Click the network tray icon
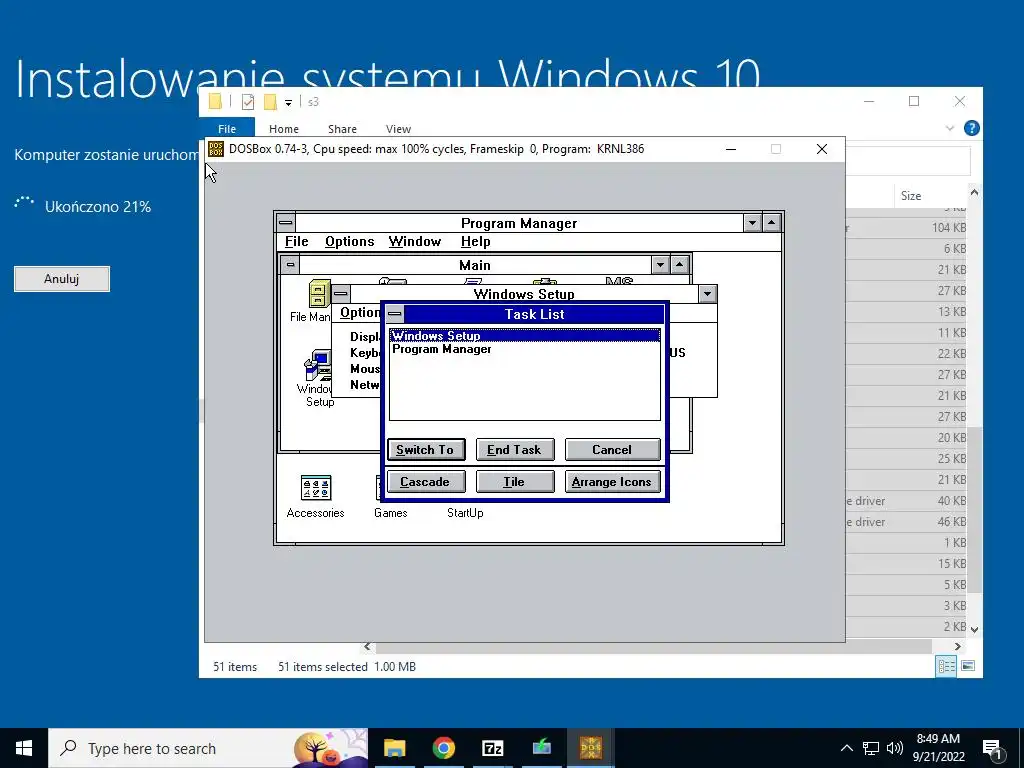The width and height of the screenshot is (1024, 768). pos(871,748)
